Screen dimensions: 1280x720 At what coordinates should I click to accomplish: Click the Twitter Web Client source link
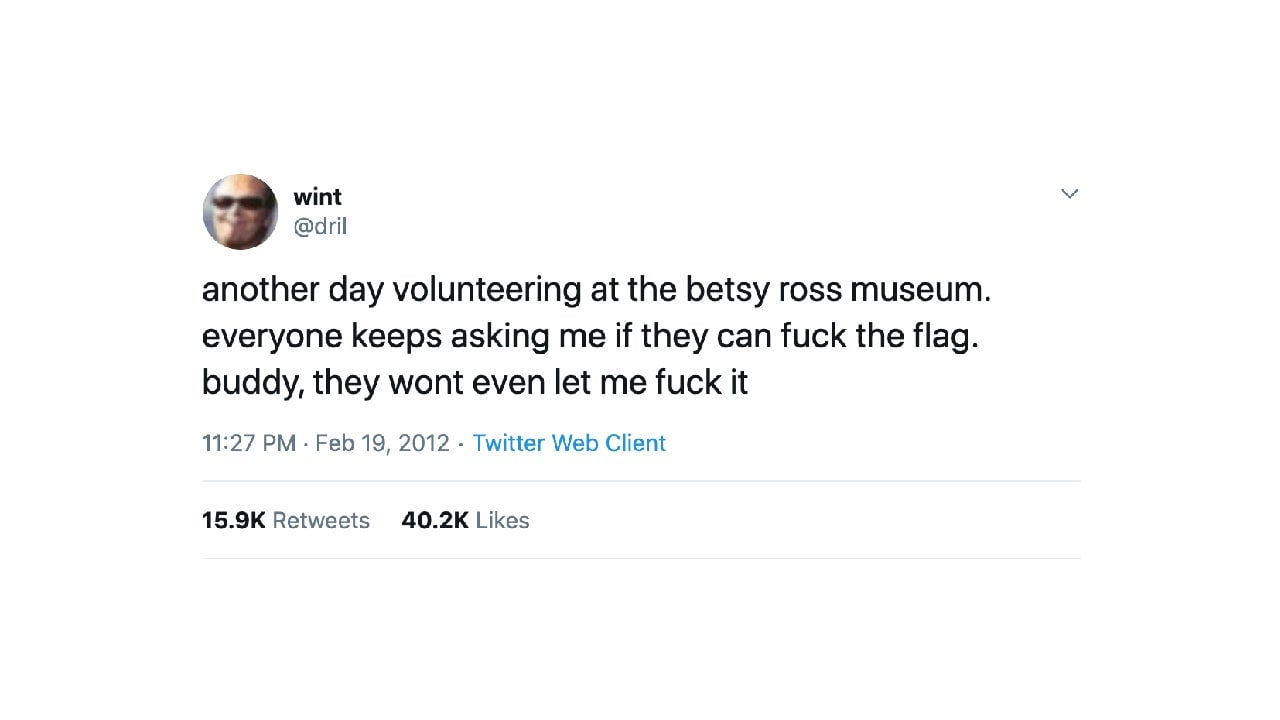569,443
